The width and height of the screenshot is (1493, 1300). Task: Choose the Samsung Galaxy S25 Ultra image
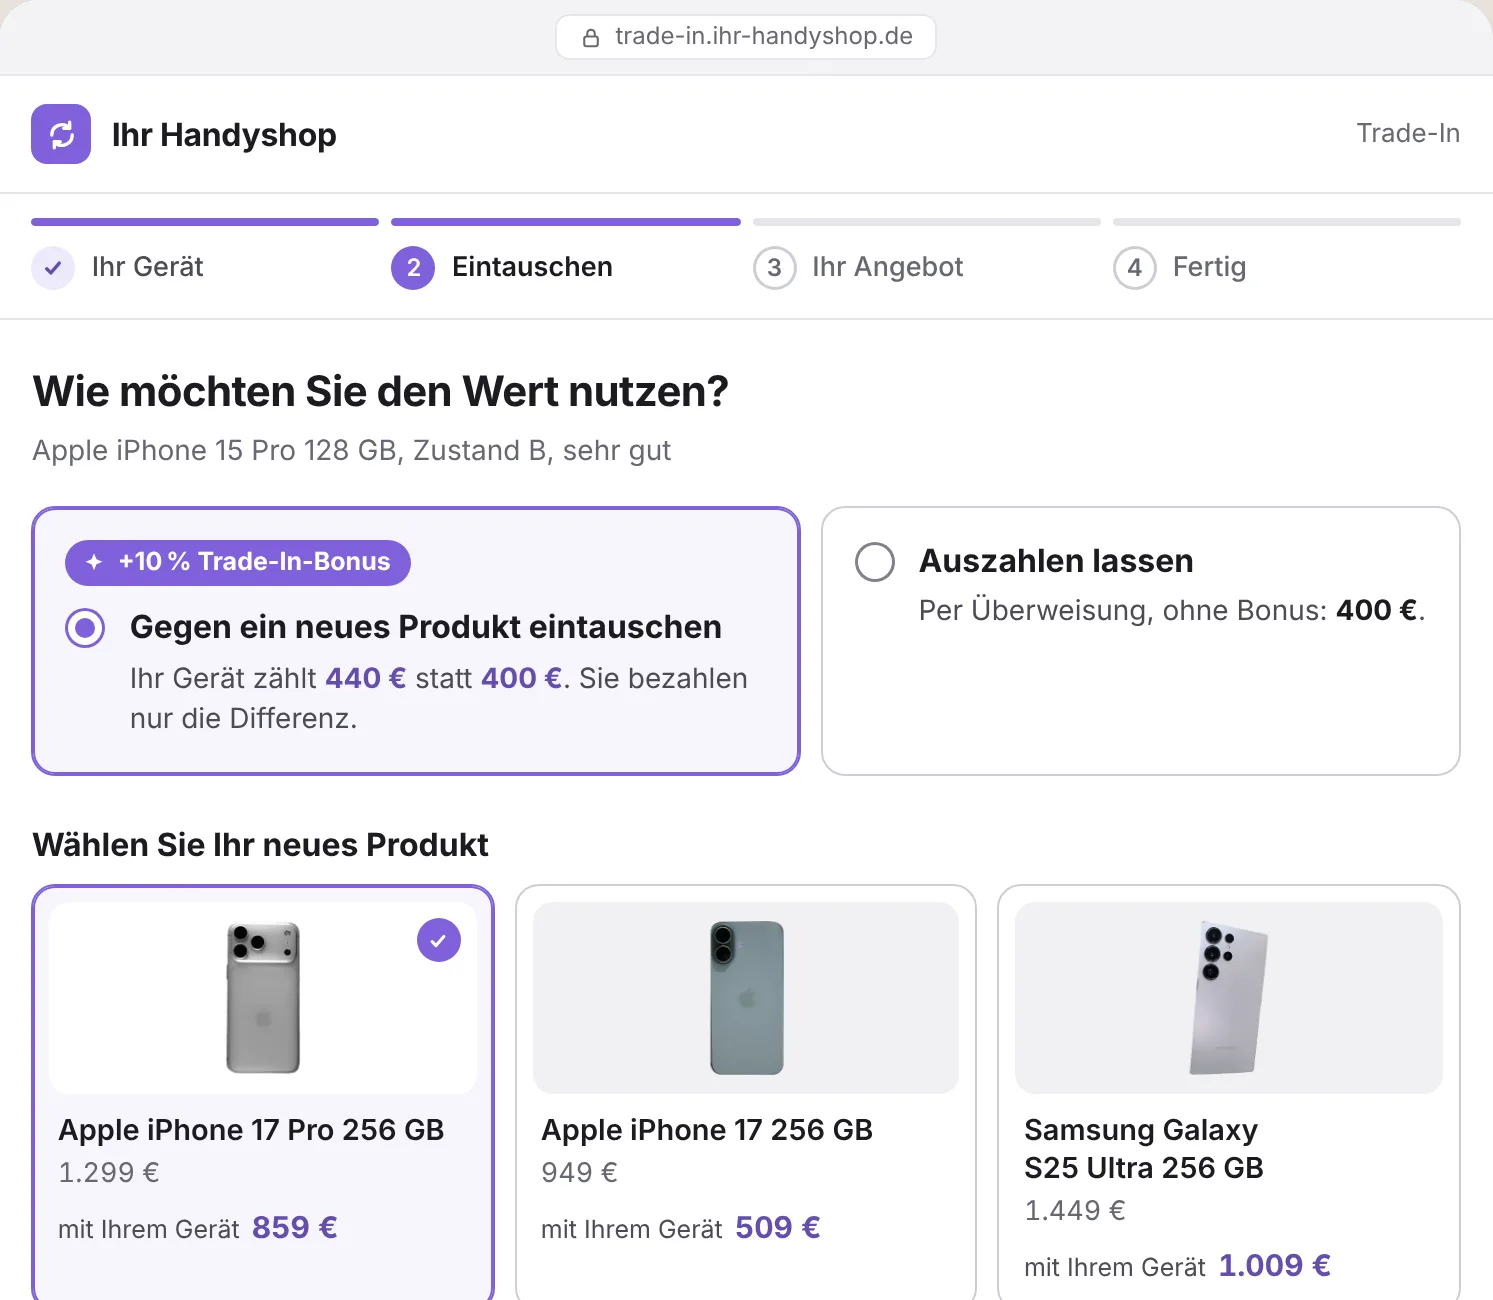point(1229,998)
